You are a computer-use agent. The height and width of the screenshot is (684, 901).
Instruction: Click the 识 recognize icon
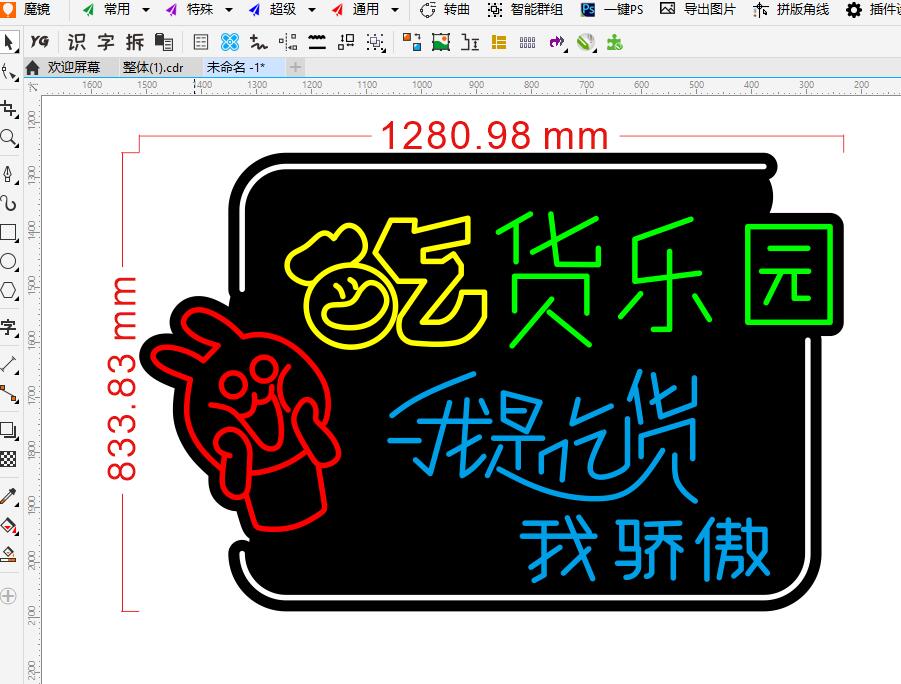tap(76, 42)
